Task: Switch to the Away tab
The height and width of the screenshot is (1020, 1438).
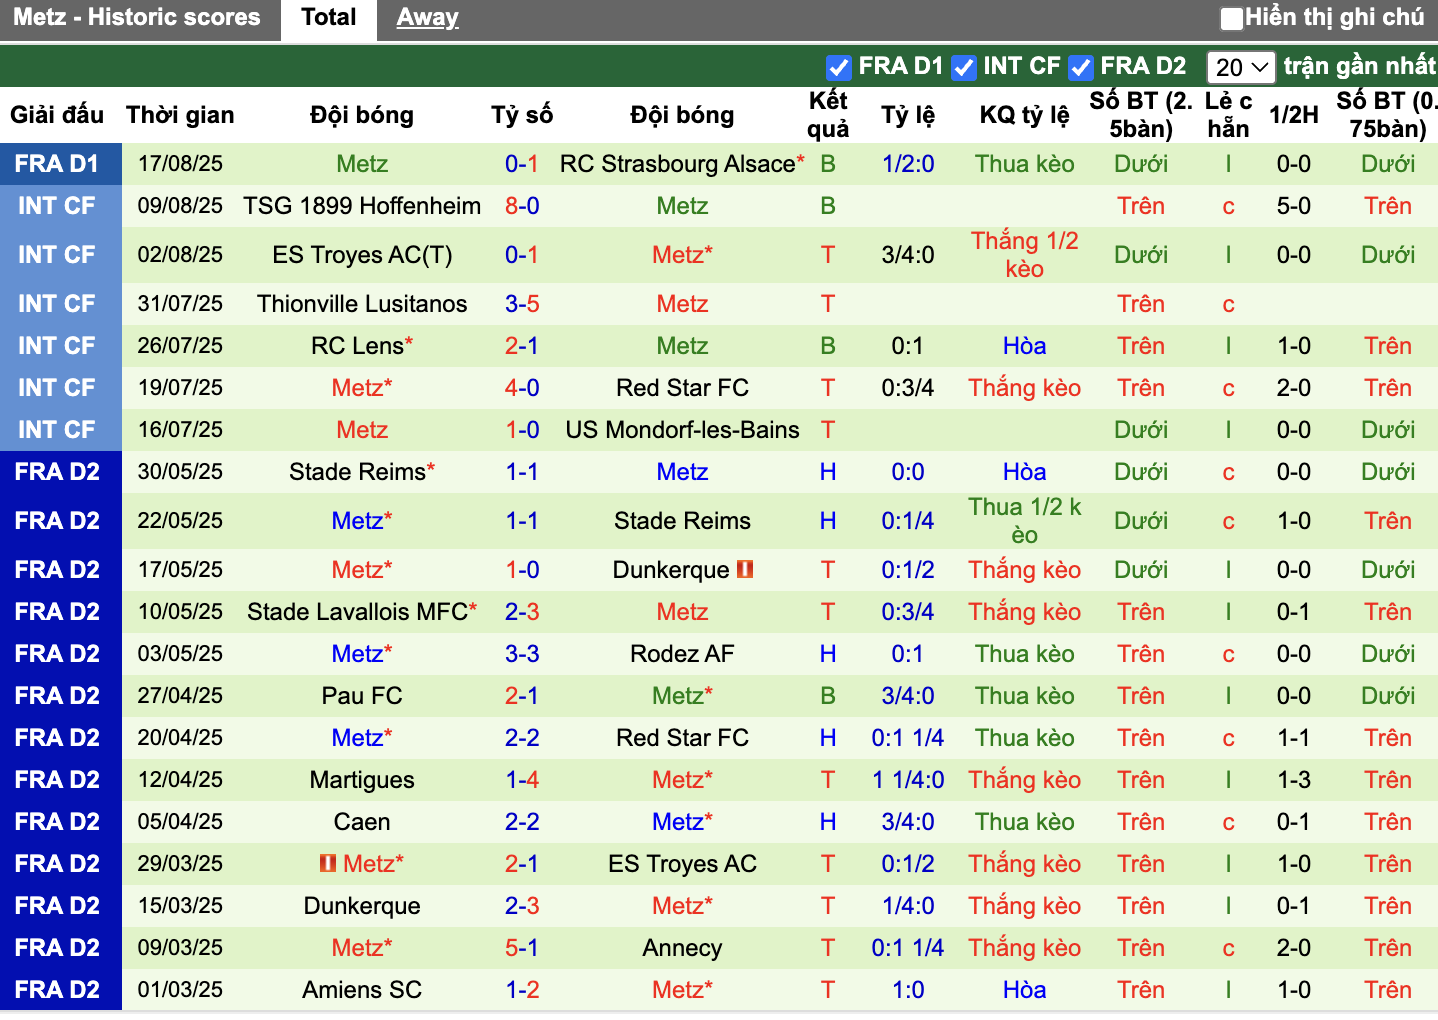Action: tap(427, 18)
